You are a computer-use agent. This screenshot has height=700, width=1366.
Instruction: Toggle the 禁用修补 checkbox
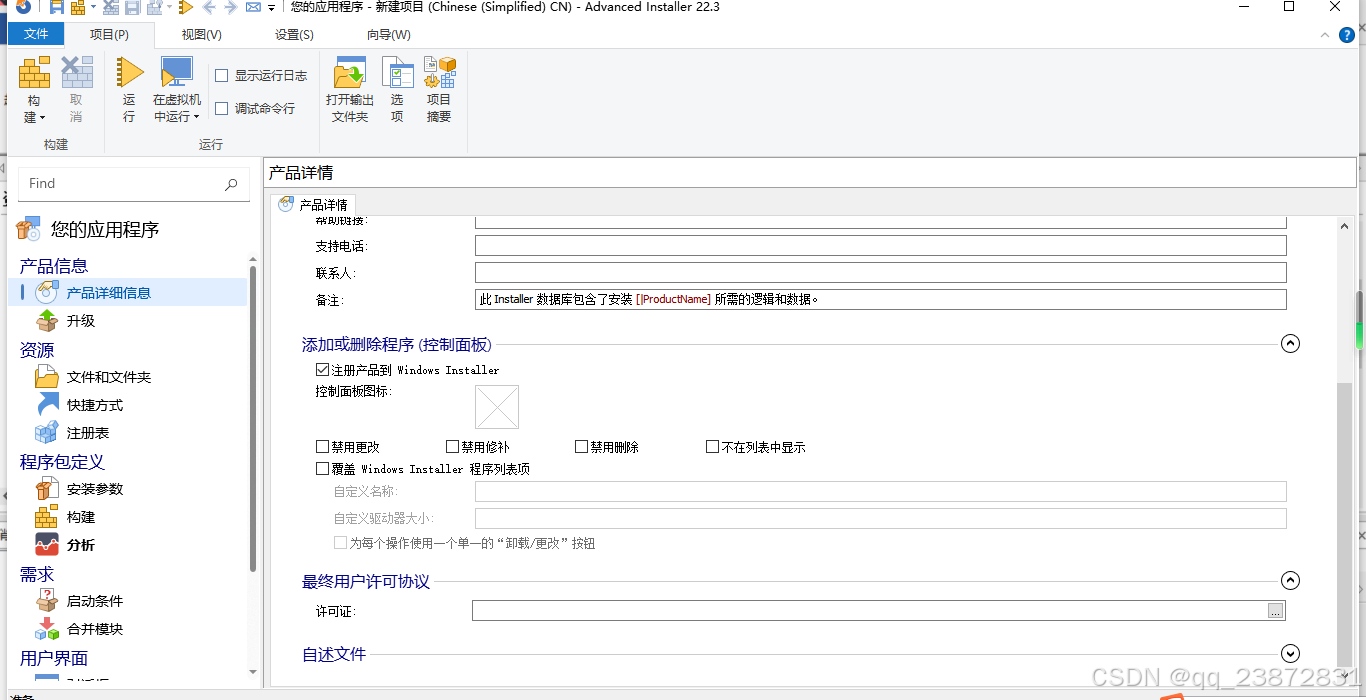[x=452, y=447]
